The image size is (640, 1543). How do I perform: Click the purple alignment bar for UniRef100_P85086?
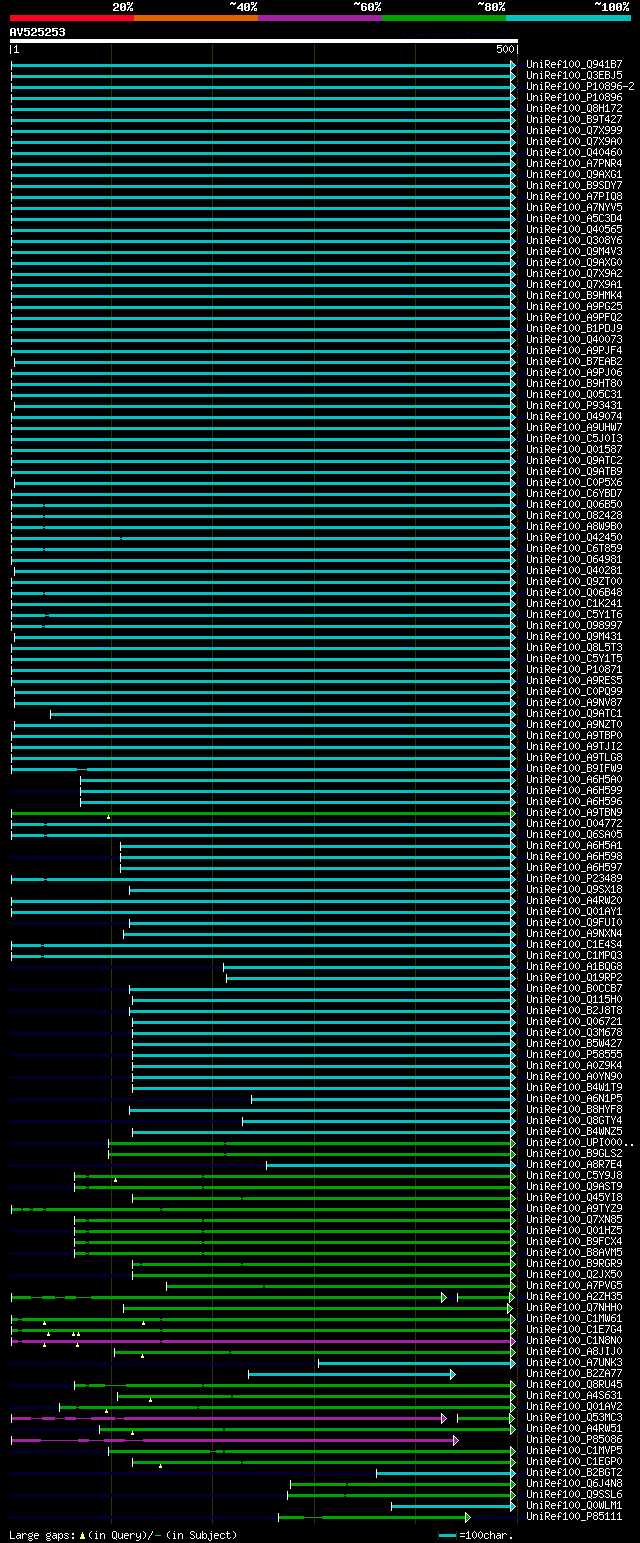coord(234,1440)
